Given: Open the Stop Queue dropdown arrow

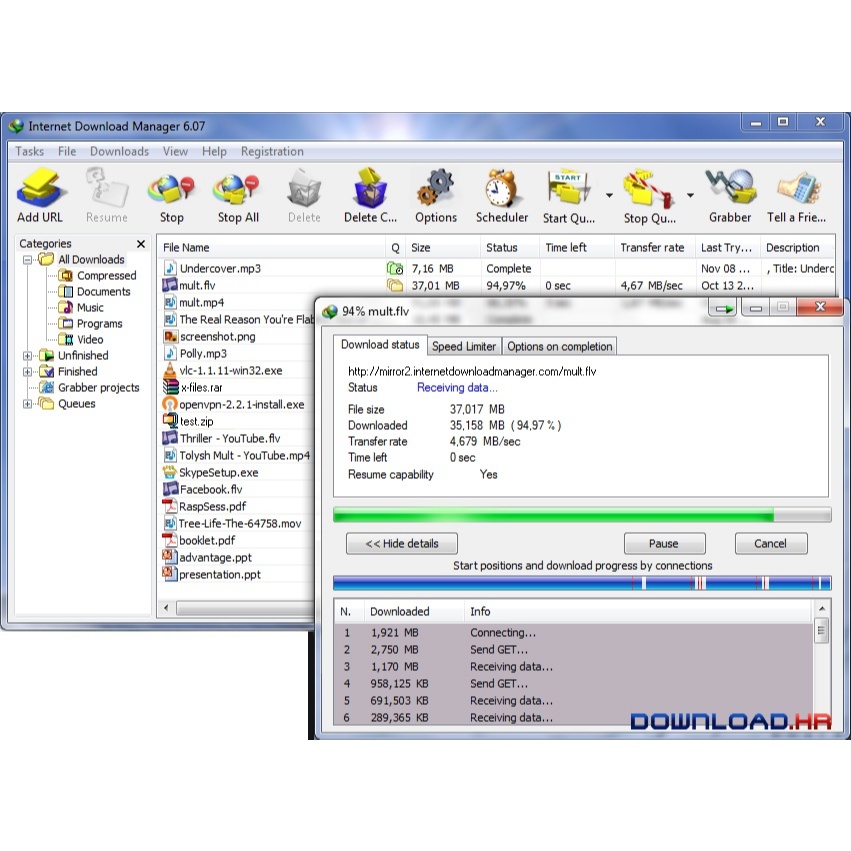Looking at the screenshot, I should tap(690, 195).
